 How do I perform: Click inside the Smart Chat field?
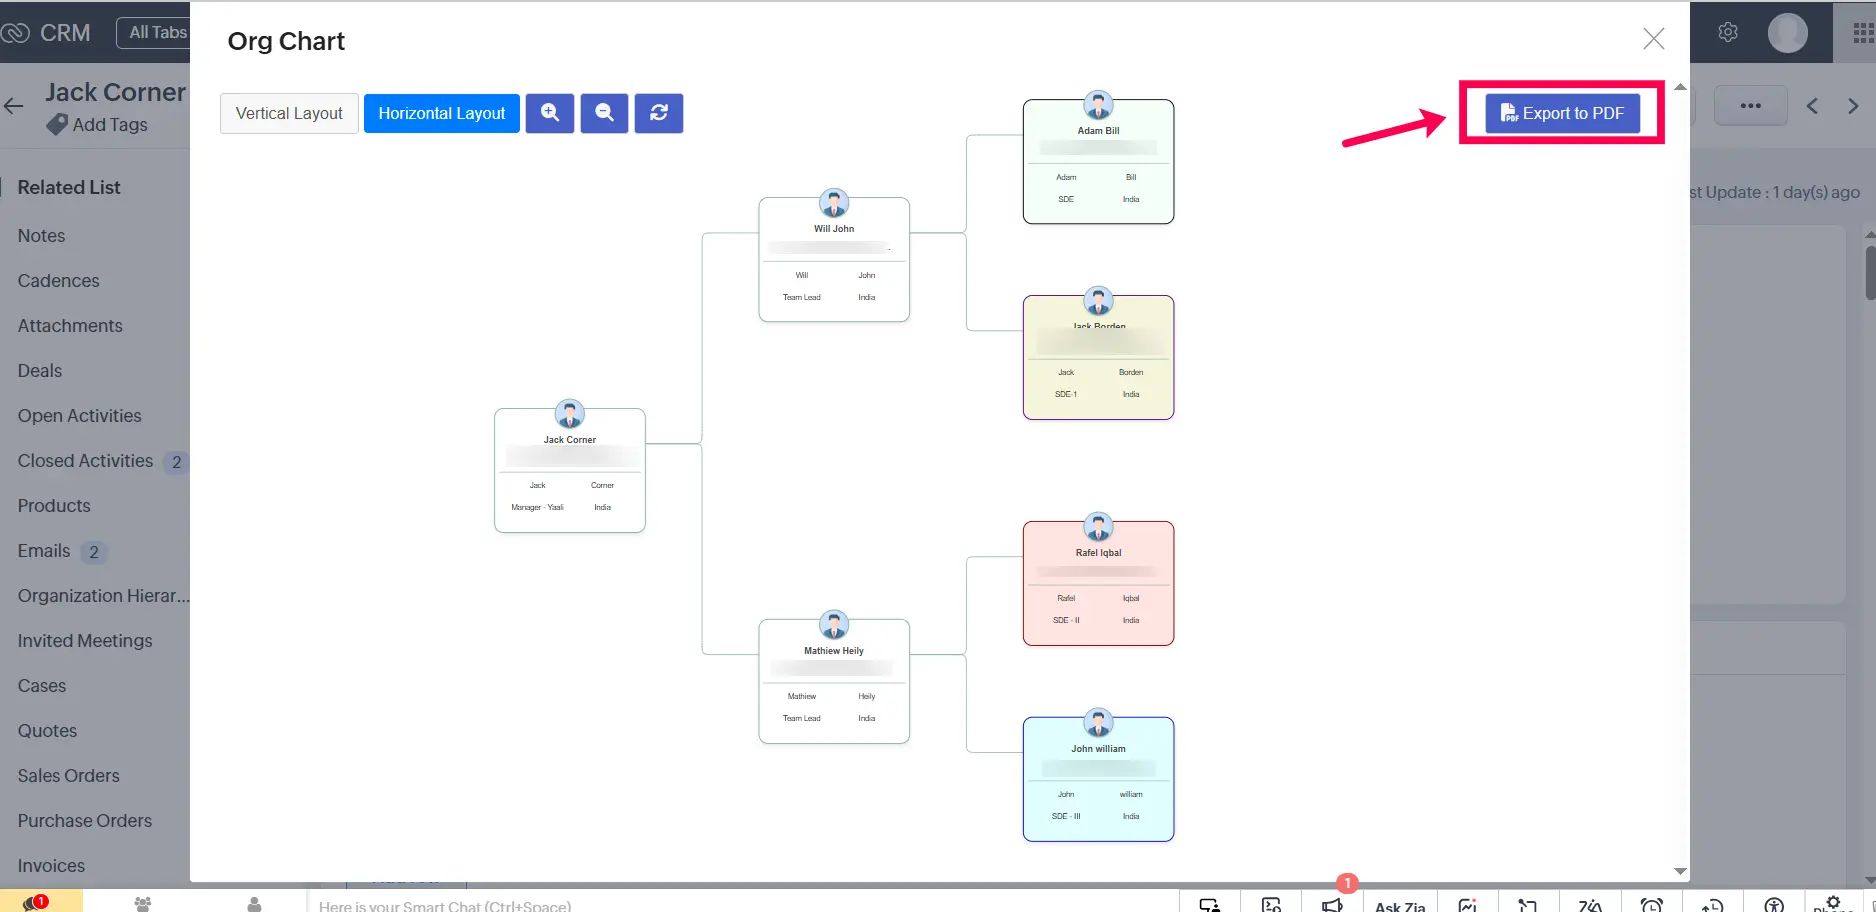point(445,905)
